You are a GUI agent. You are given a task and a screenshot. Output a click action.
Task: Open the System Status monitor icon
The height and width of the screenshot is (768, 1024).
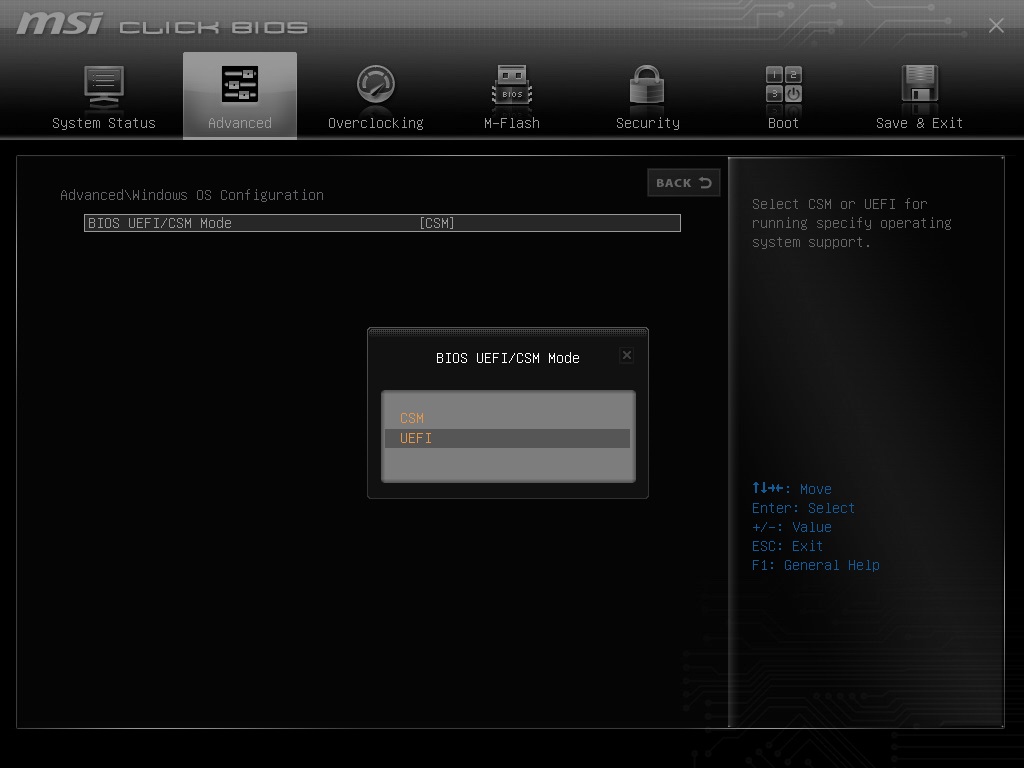coord(104,86)
